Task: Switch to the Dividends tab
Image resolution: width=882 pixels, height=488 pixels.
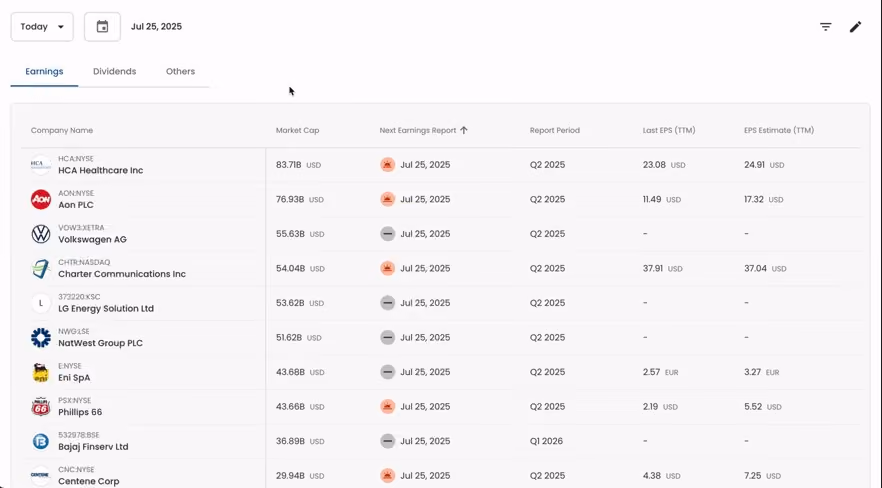Action: click(114, 71)
